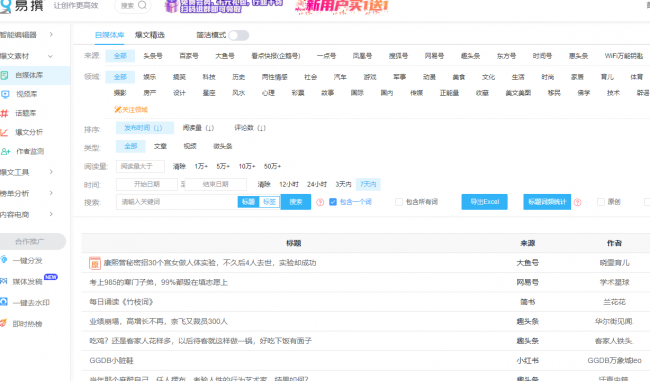Viewport: 650px width, 381px height.
Task: Set read count filter to 50万+
Action: 272,166
